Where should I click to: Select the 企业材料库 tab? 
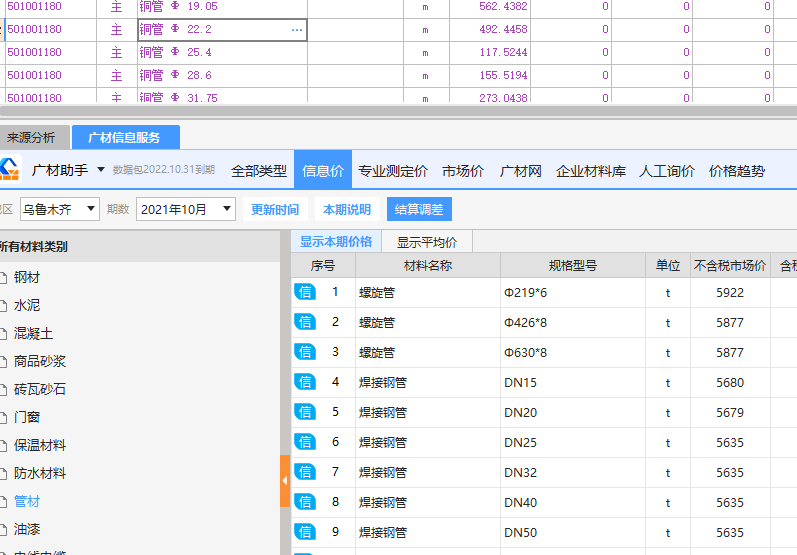tap(591, 171)
